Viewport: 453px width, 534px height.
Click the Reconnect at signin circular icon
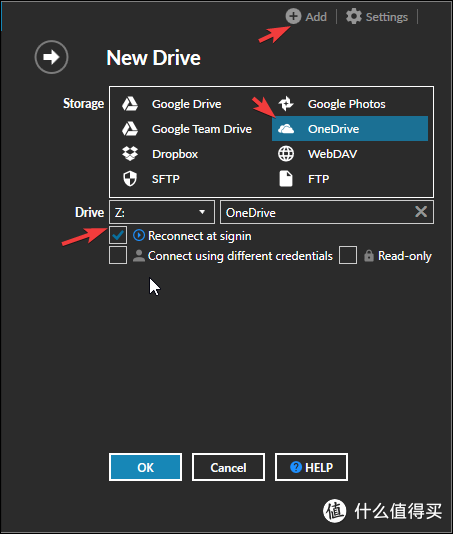coord(139,235)
